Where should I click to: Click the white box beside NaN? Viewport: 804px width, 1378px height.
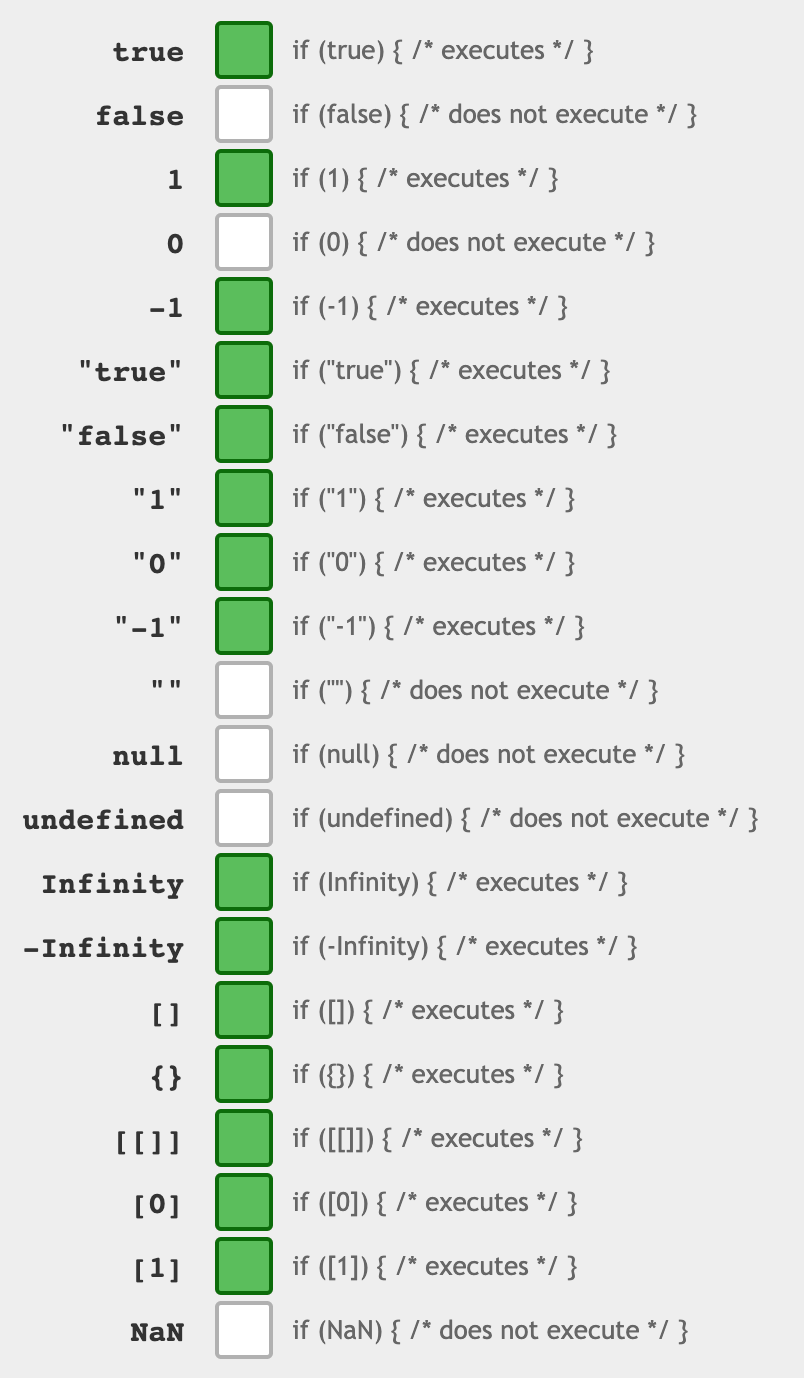[243, 1330]
